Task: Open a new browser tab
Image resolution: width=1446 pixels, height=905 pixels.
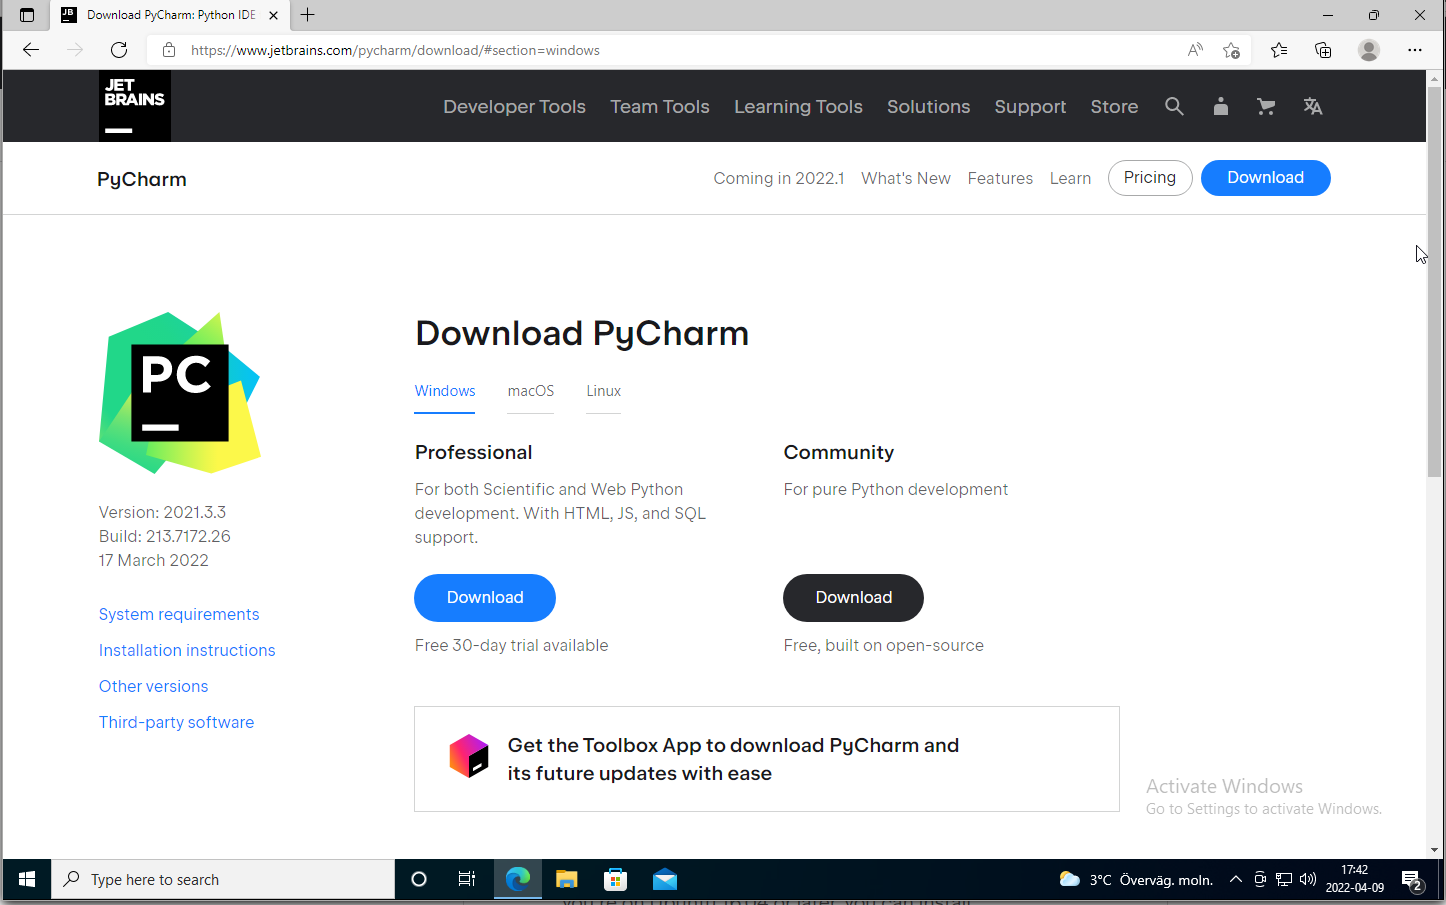Action: point(308,15)
